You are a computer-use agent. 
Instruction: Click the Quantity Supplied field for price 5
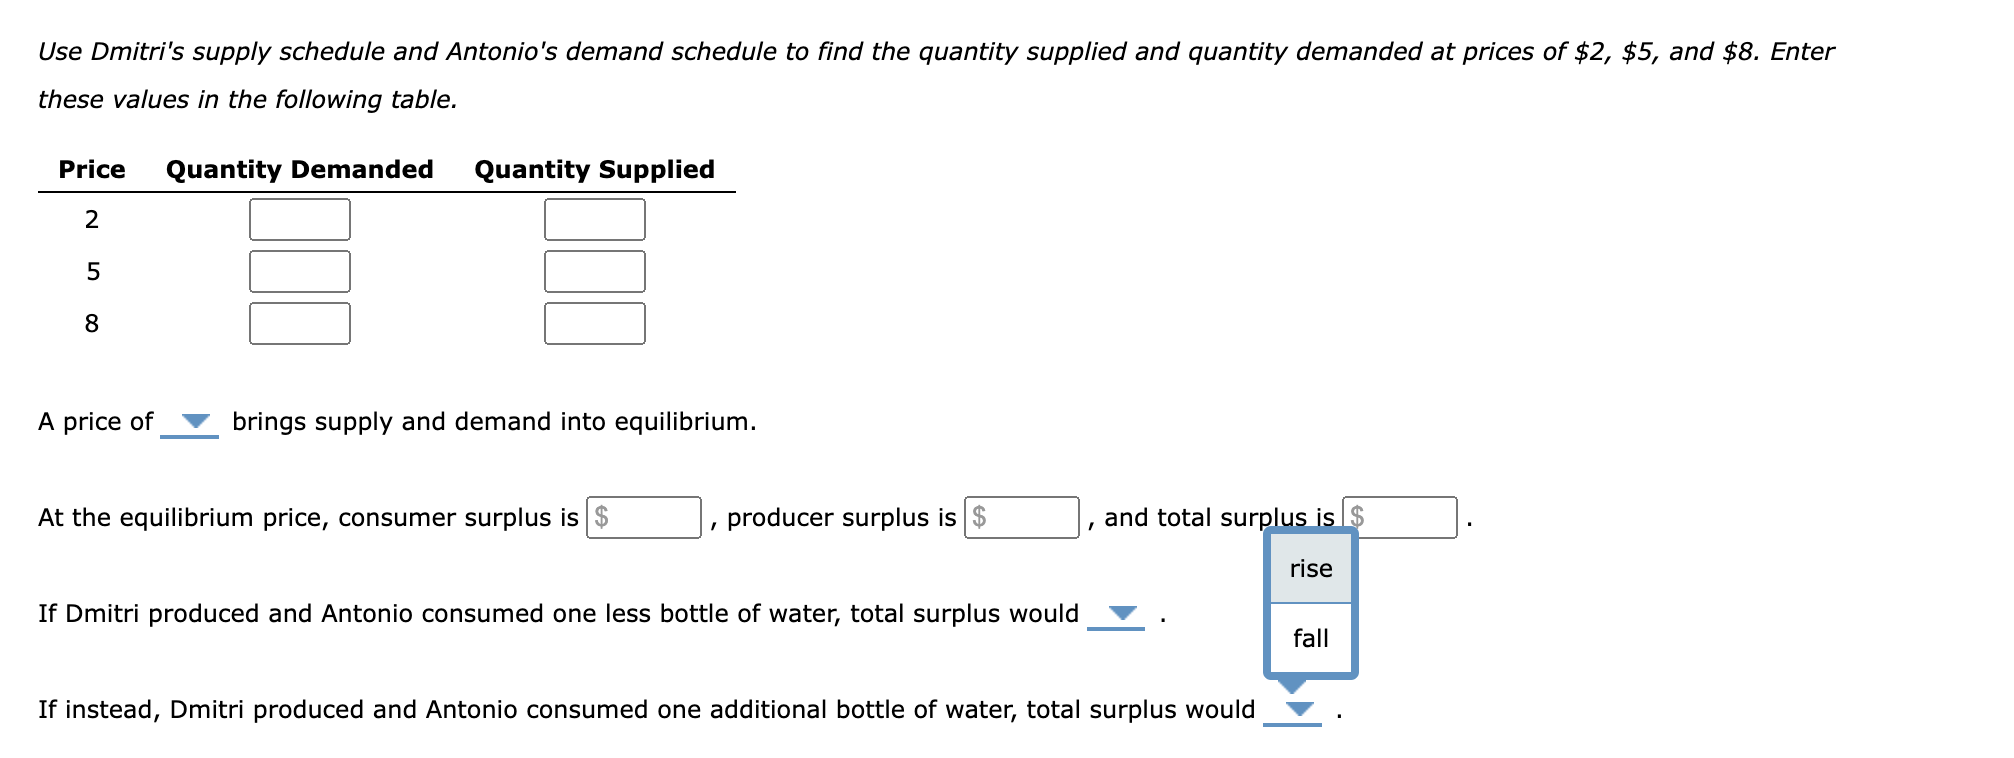(x=594, y=271)
